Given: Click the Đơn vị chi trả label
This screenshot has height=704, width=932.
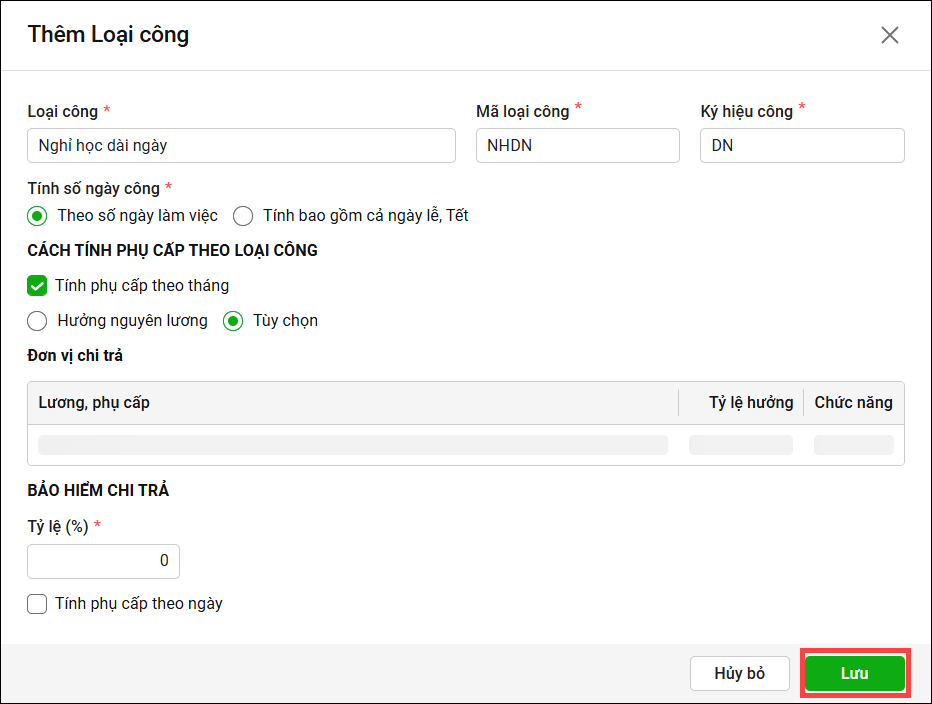Looking at the screenshot, I should coord(75,355).
